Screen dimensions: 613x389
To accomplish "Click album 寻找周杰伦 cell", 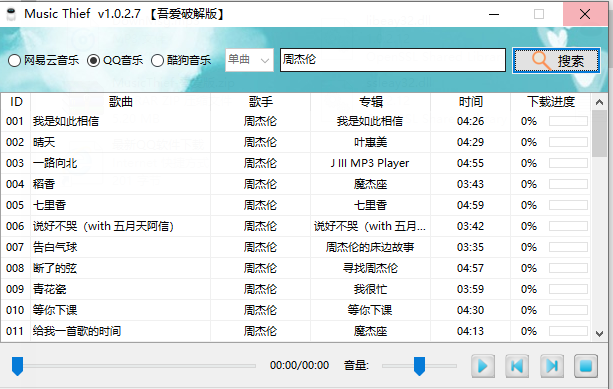I will click(370, 268).
